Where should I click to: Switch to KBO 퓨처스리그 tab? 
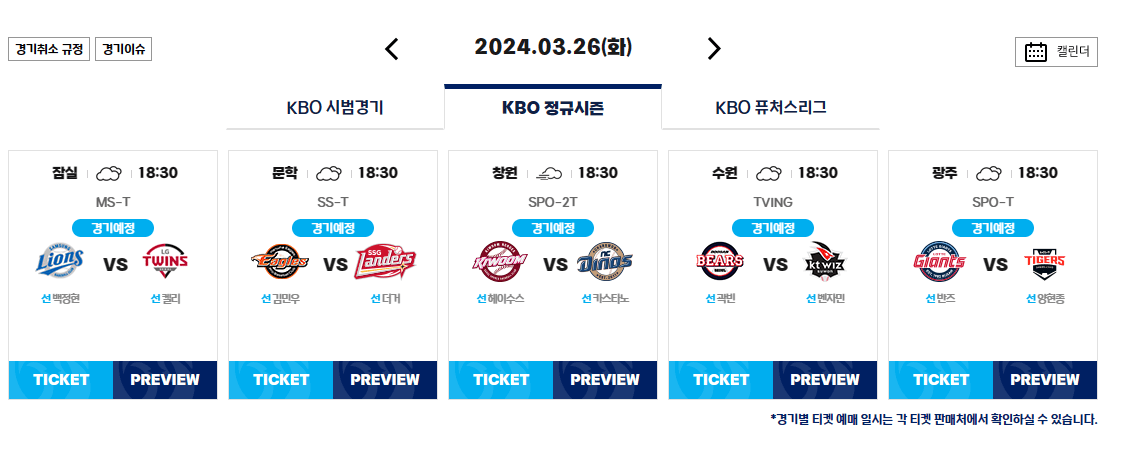tap(770, 108)
